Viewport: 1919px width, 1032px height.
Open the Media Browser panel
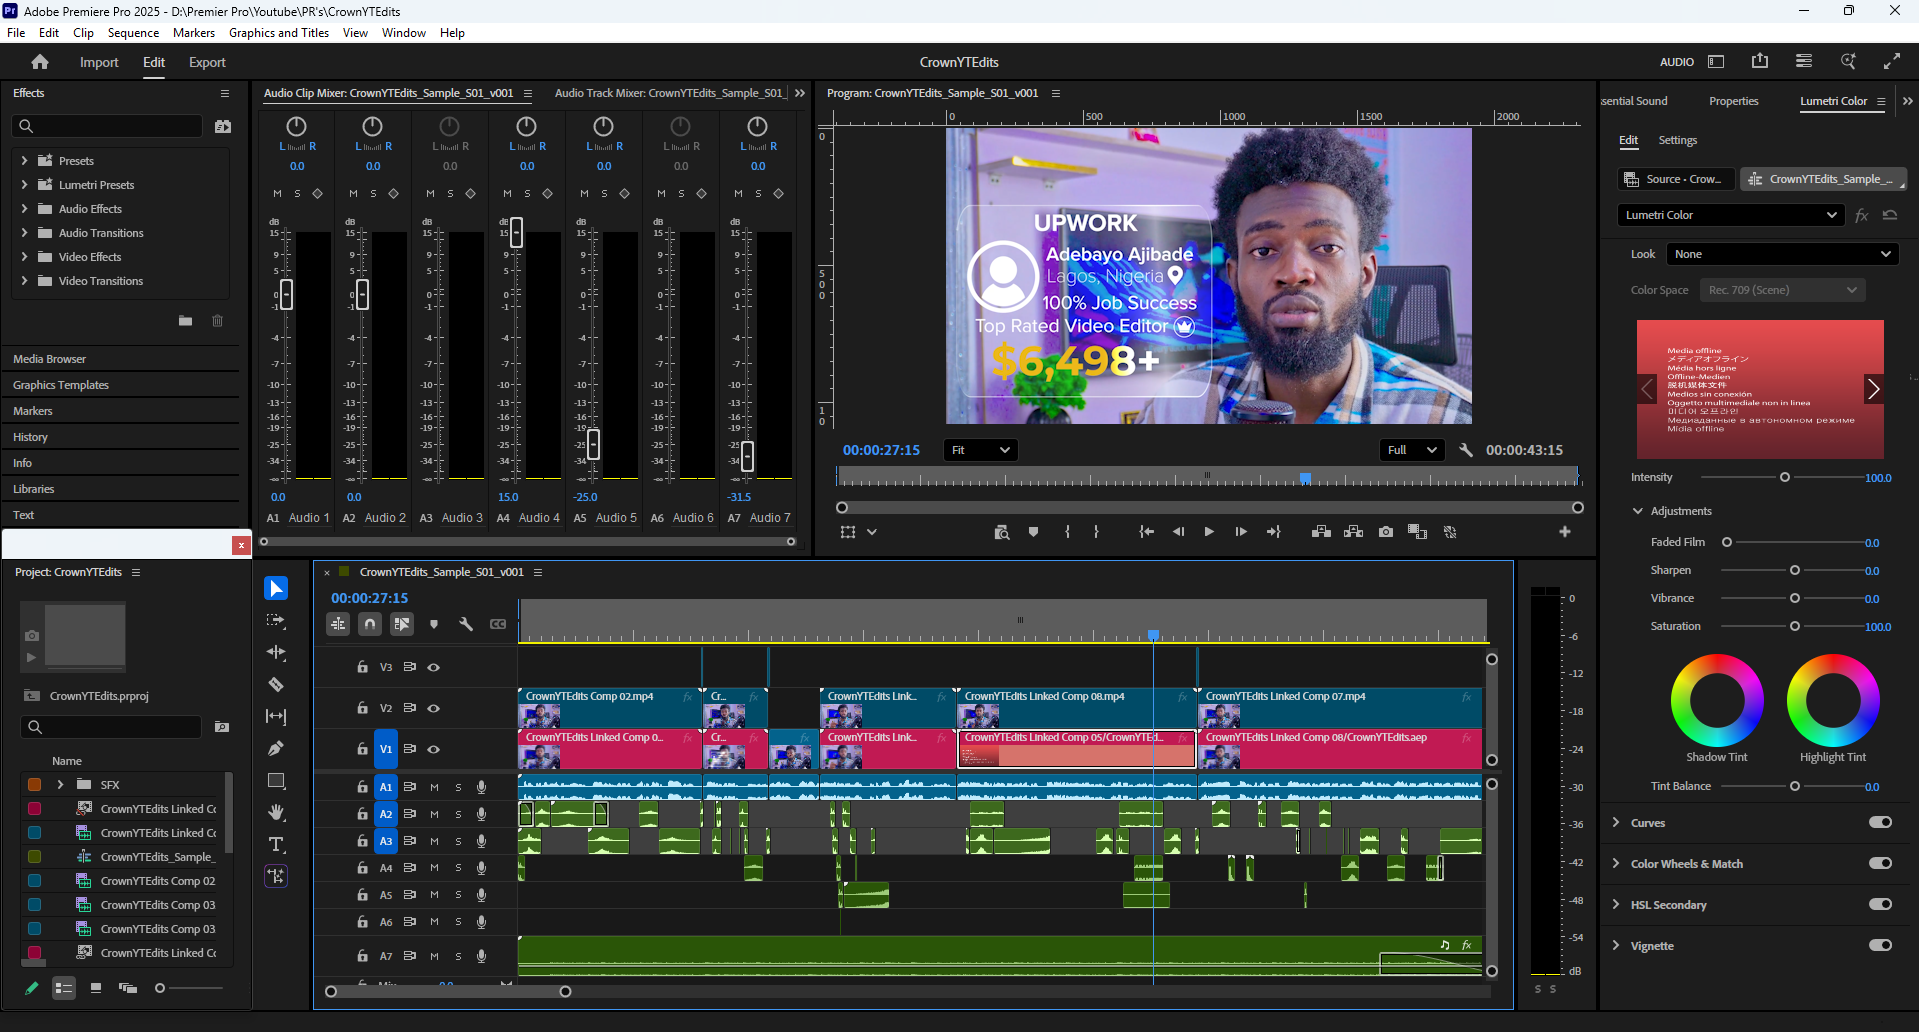tap(50, 359)
